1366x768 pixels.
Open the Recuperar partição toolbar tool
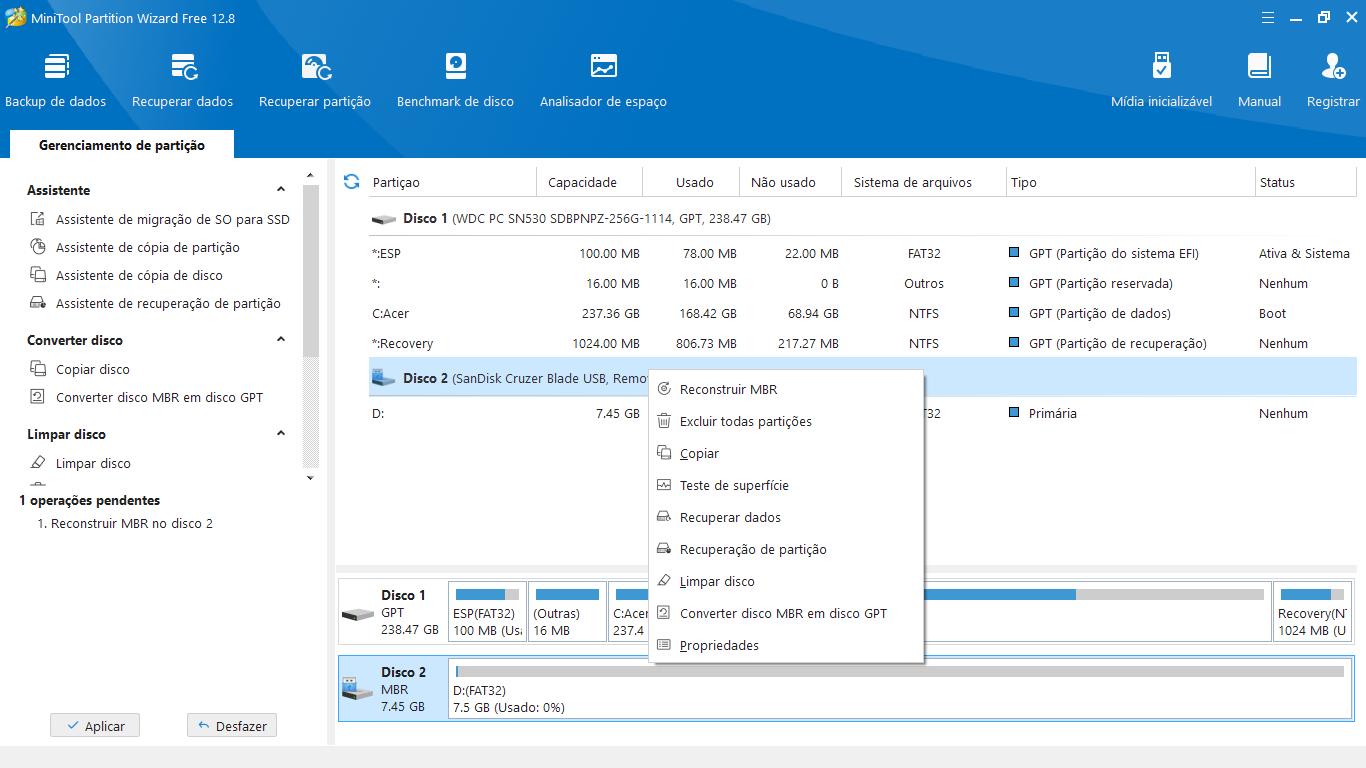315,68
